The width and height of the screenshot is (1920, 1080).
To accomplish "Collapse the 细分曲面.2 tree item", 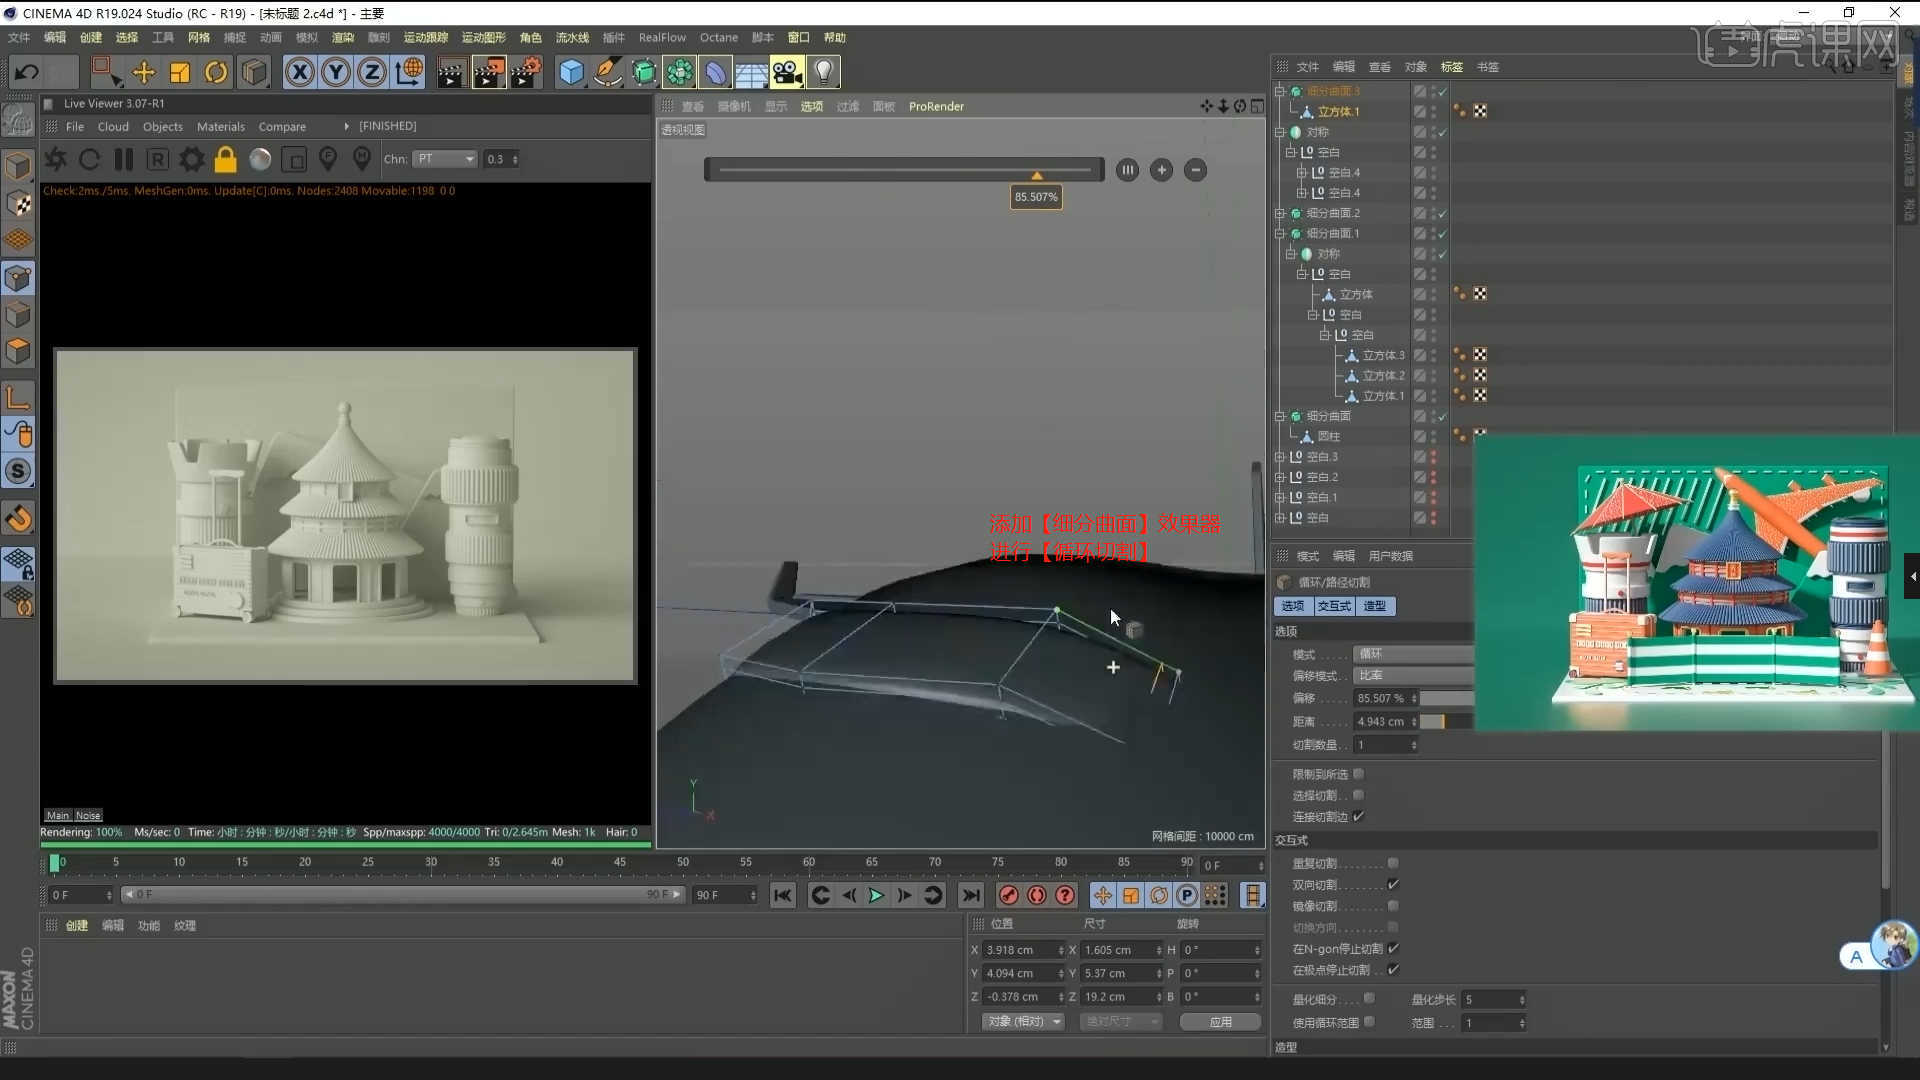I will point(1279,213).
